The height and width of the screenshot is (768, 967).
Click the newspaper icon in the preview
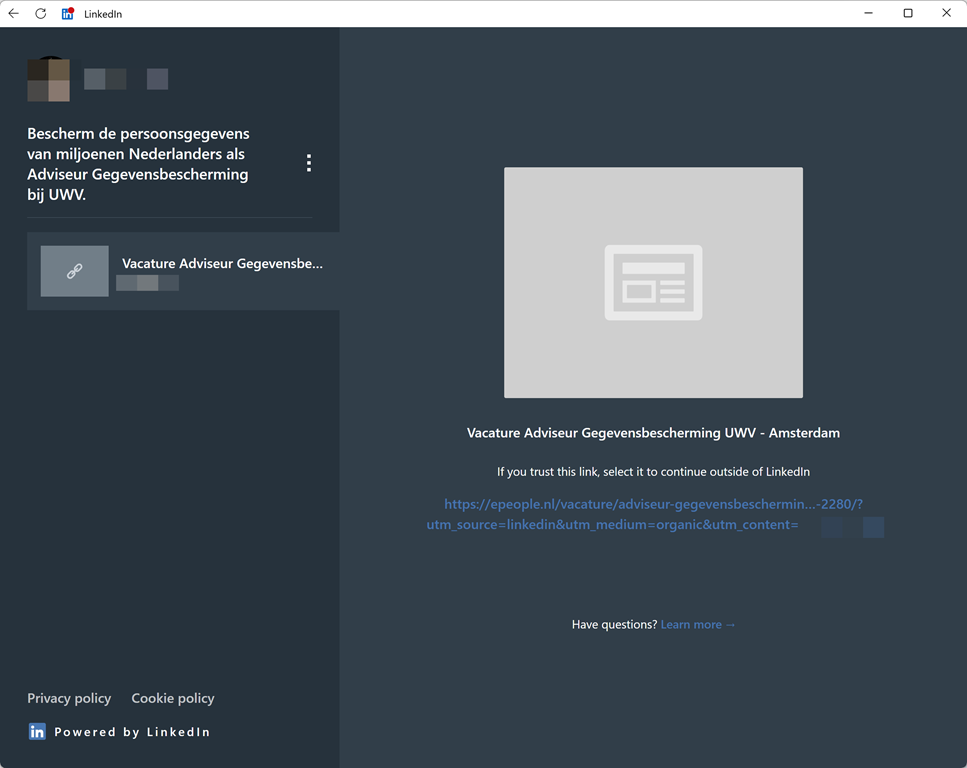click(653, 283)
